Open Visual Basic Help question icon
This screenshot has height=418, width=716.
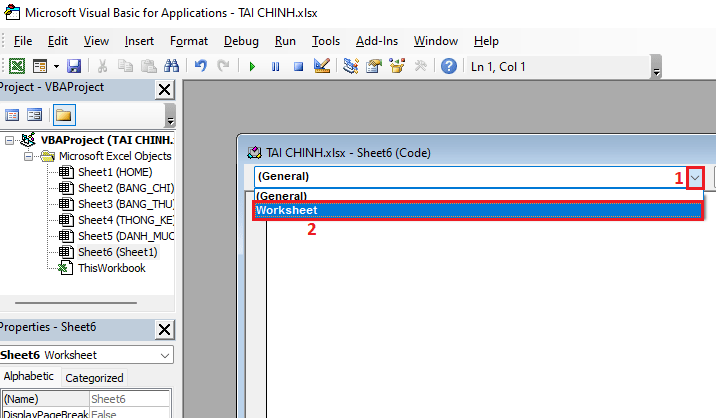449,66
